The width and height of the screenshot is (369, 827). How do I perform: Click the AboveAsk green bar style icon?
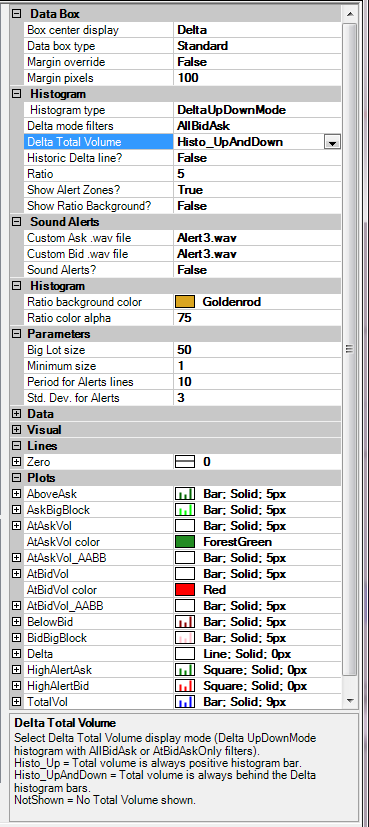[x=185, y=494]
